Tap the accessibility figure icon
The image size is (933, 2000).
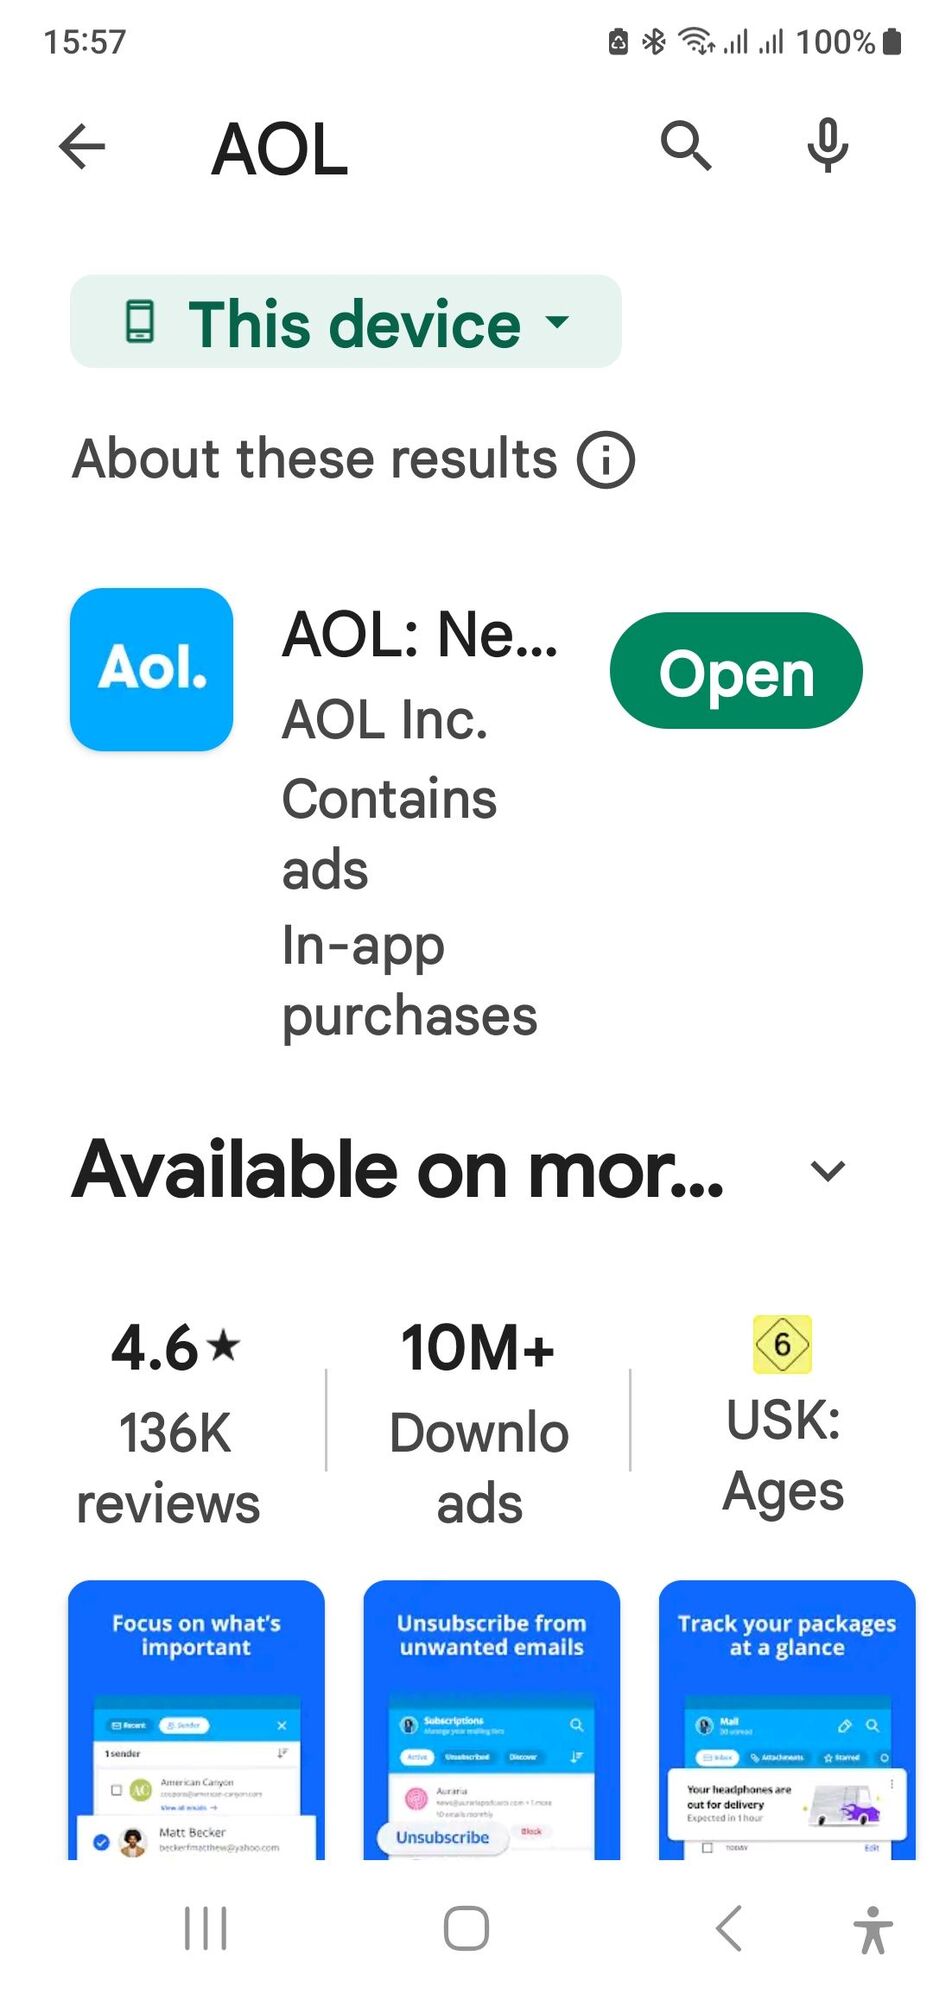(x=873, y=1929)
